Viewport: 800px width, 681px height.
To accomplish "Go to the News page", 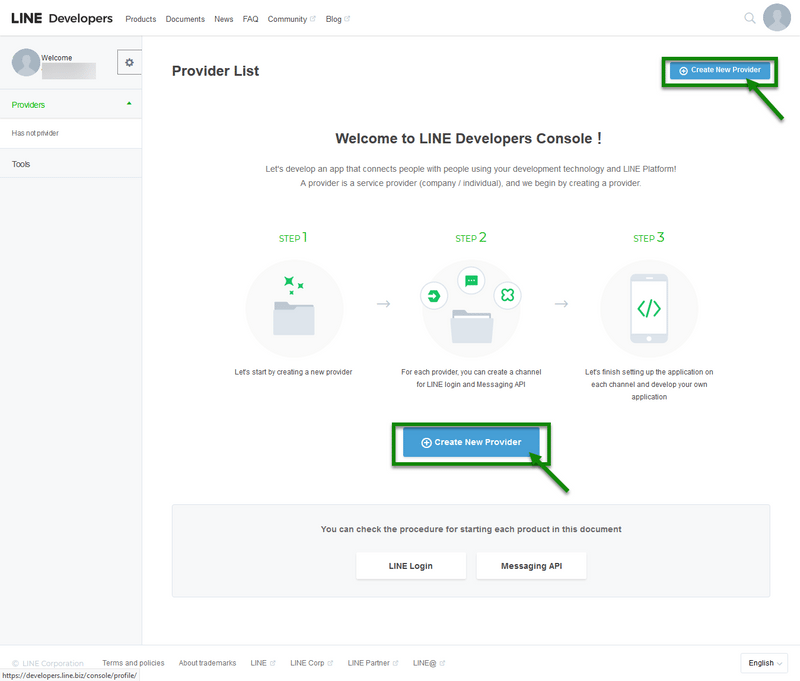I will [x=223, y=19].
